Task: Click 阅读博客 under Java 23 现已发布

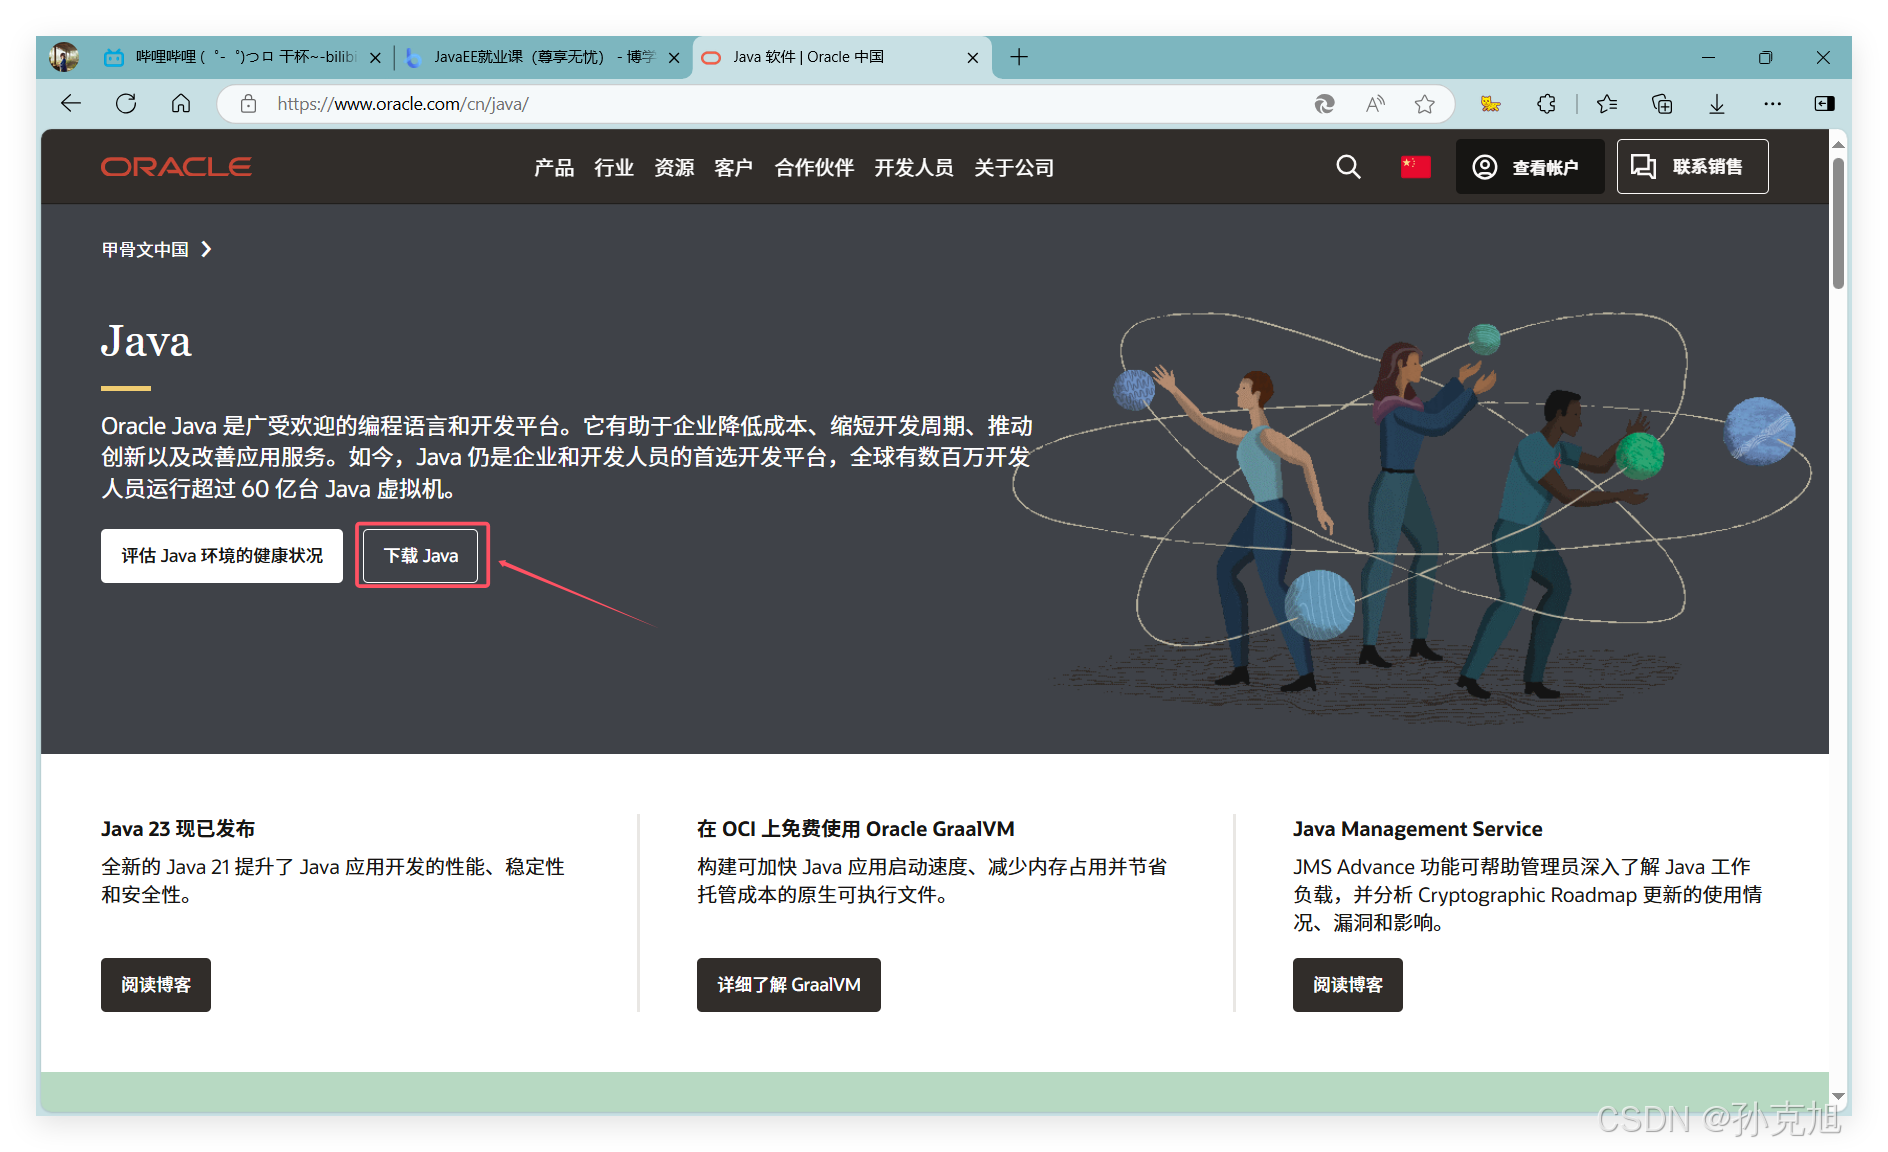Action: pos(156,985)
